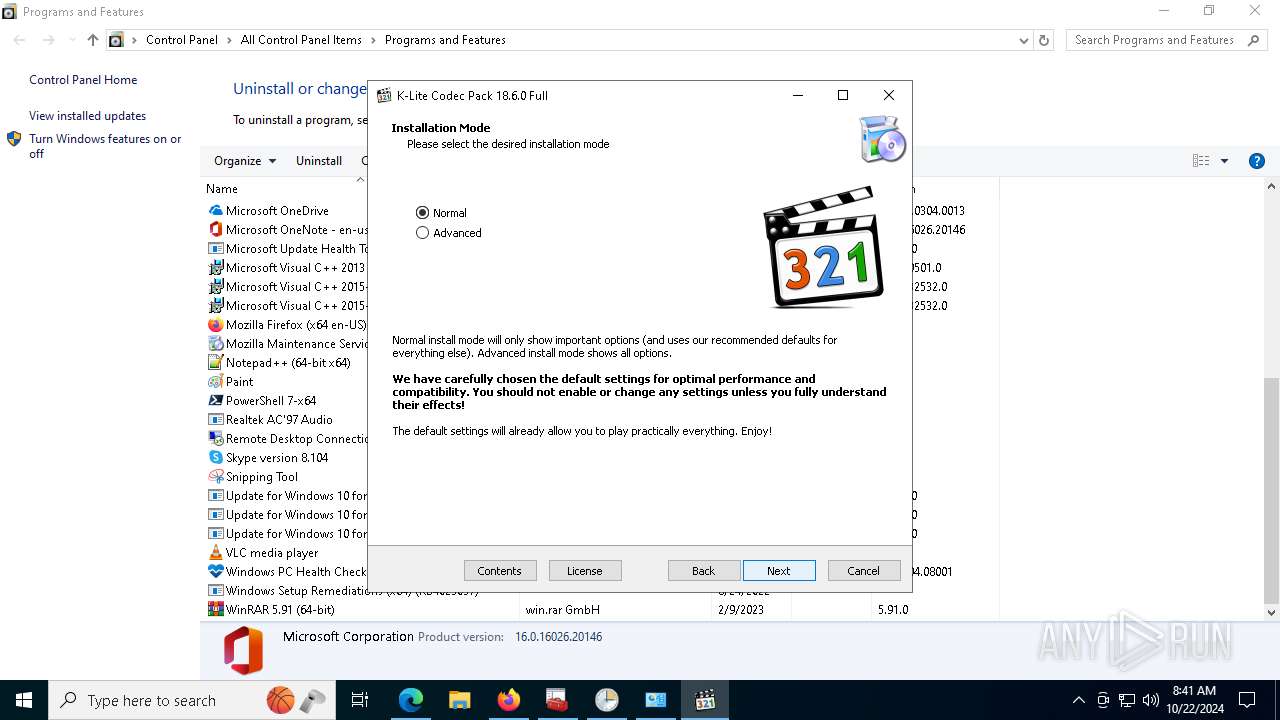Select the Normal installation mode radio button
The width and height of the screenshot is (1280, 720).
tap(422, 213)
